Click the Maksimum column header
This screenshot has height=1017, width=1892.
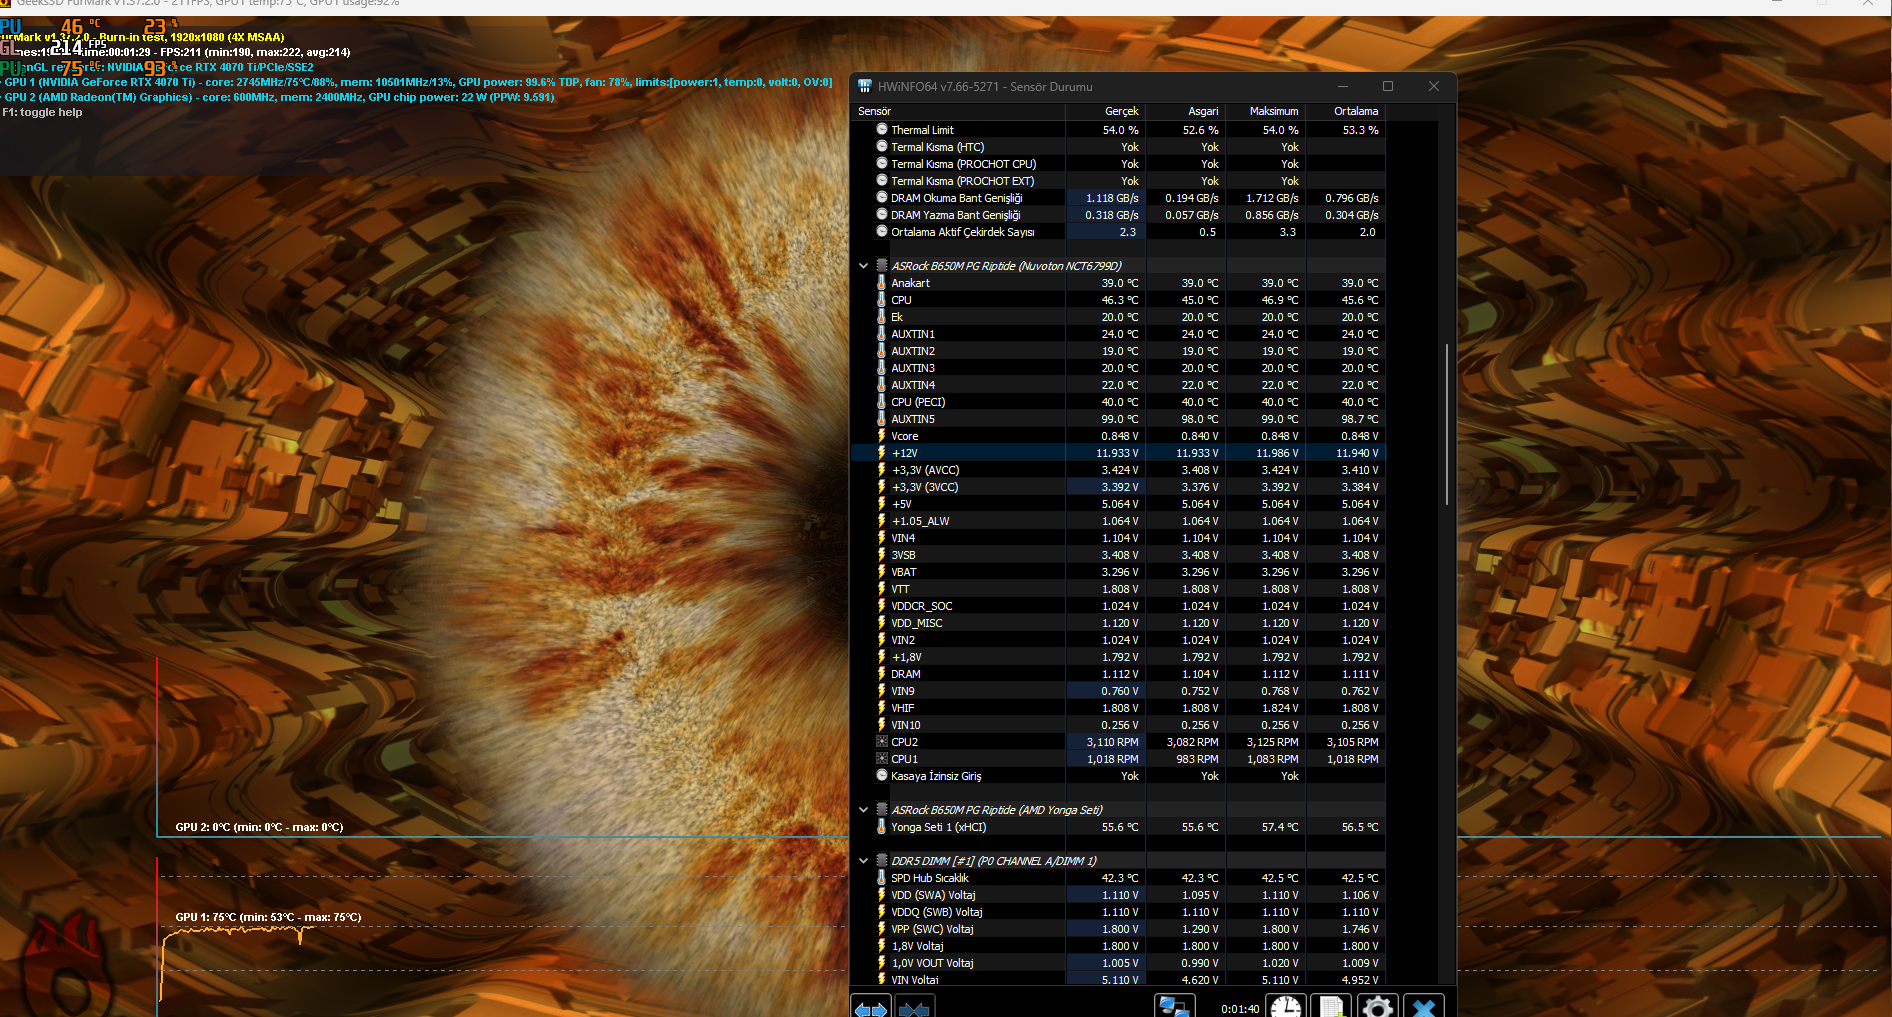[x=1266, y=111]
